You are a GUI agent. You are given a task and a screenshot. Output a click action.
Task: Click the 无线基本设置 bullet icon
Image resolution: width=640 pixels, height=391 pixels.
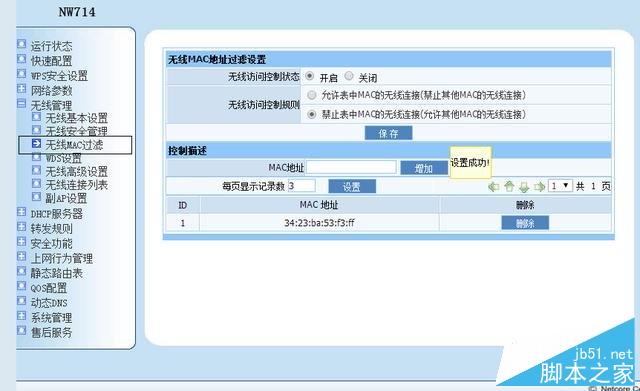tap(36, 117)
